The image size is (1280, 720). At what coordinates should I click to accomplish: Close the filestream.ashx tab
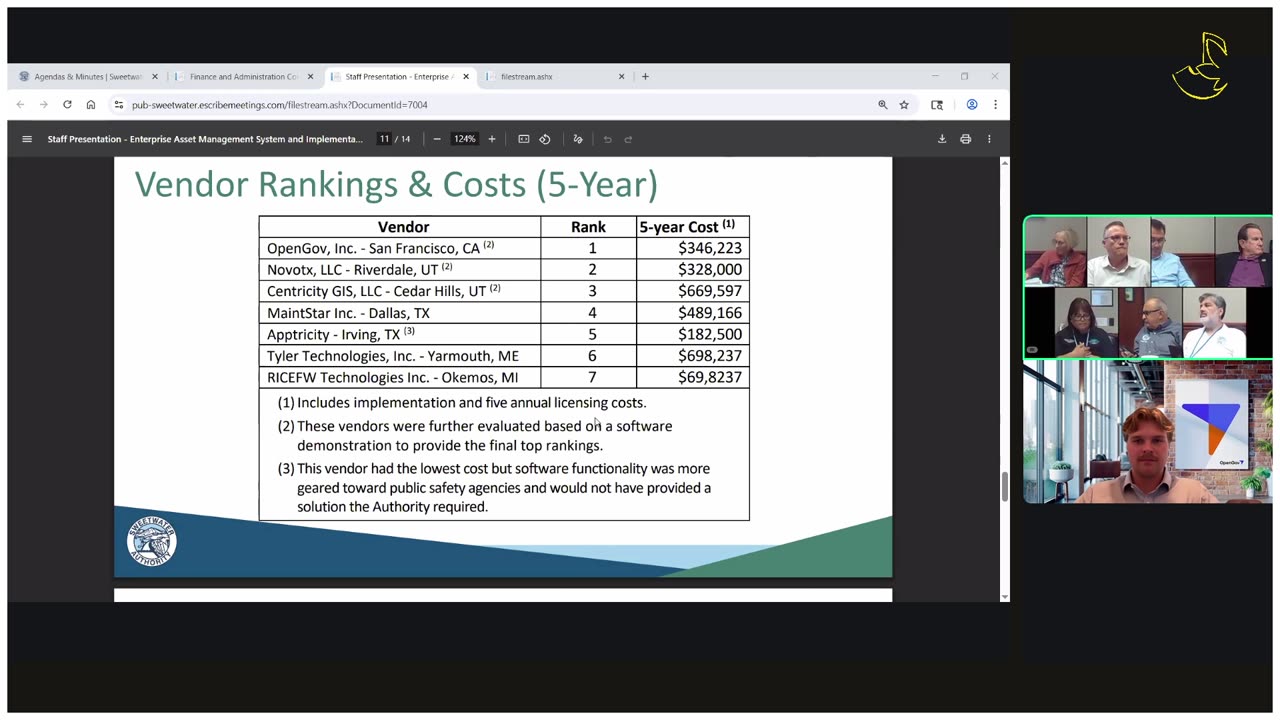(x=622, y=76)
